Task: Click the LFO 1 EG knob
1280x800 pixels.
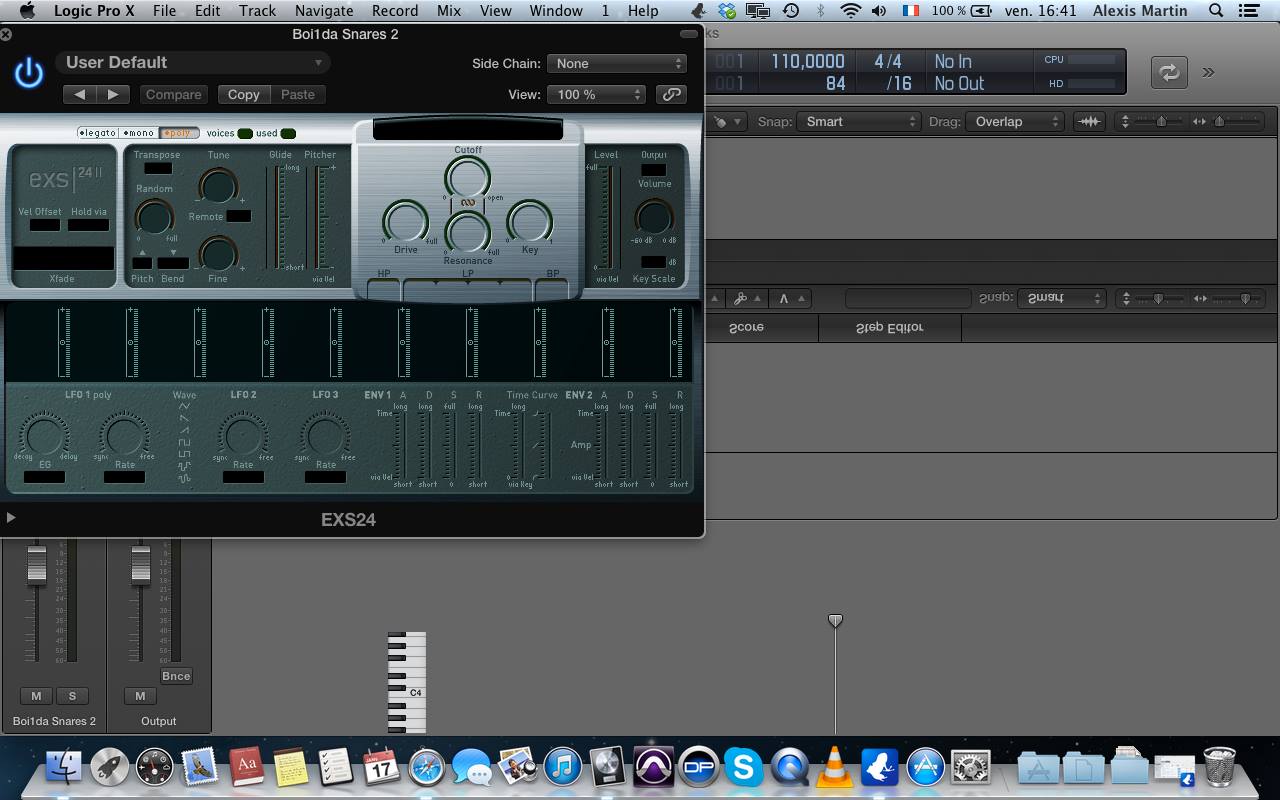Action: [x=45, y=437]
